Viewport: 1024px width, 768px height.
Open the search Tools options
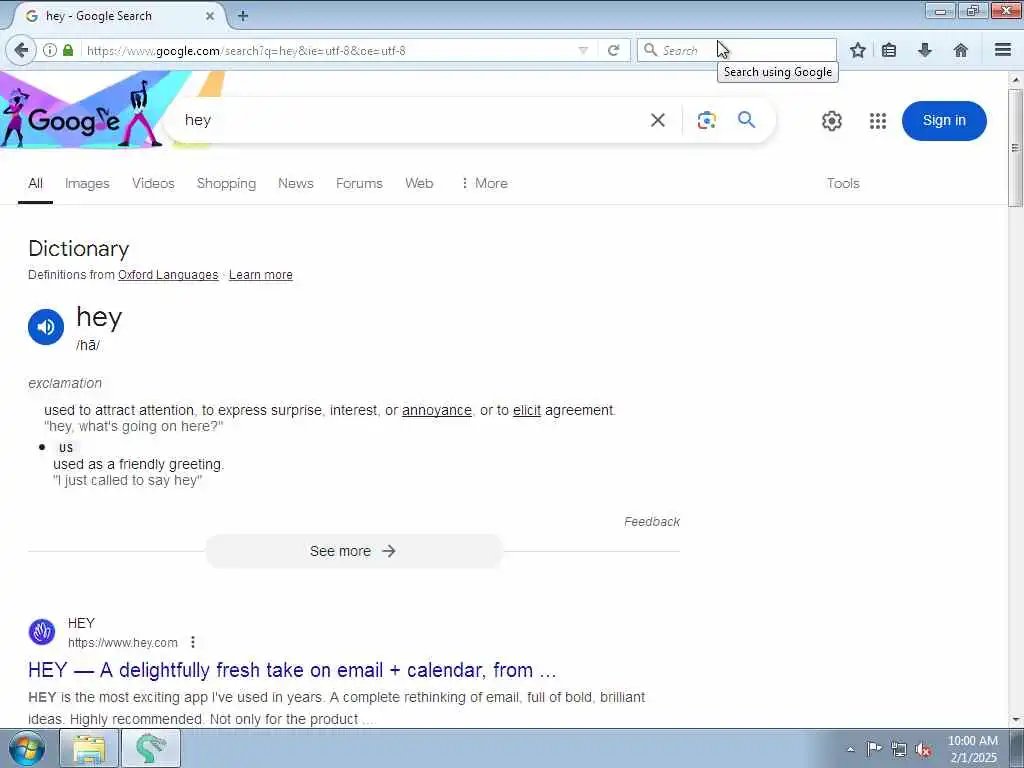(x=843, y=184)
